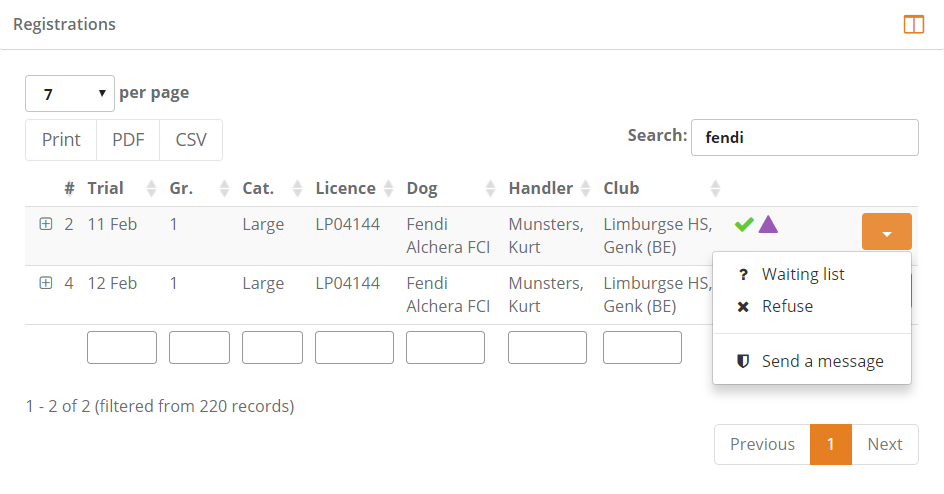
Task: Click the Trial column sort arrows
Action: click(x=151, y=188)
